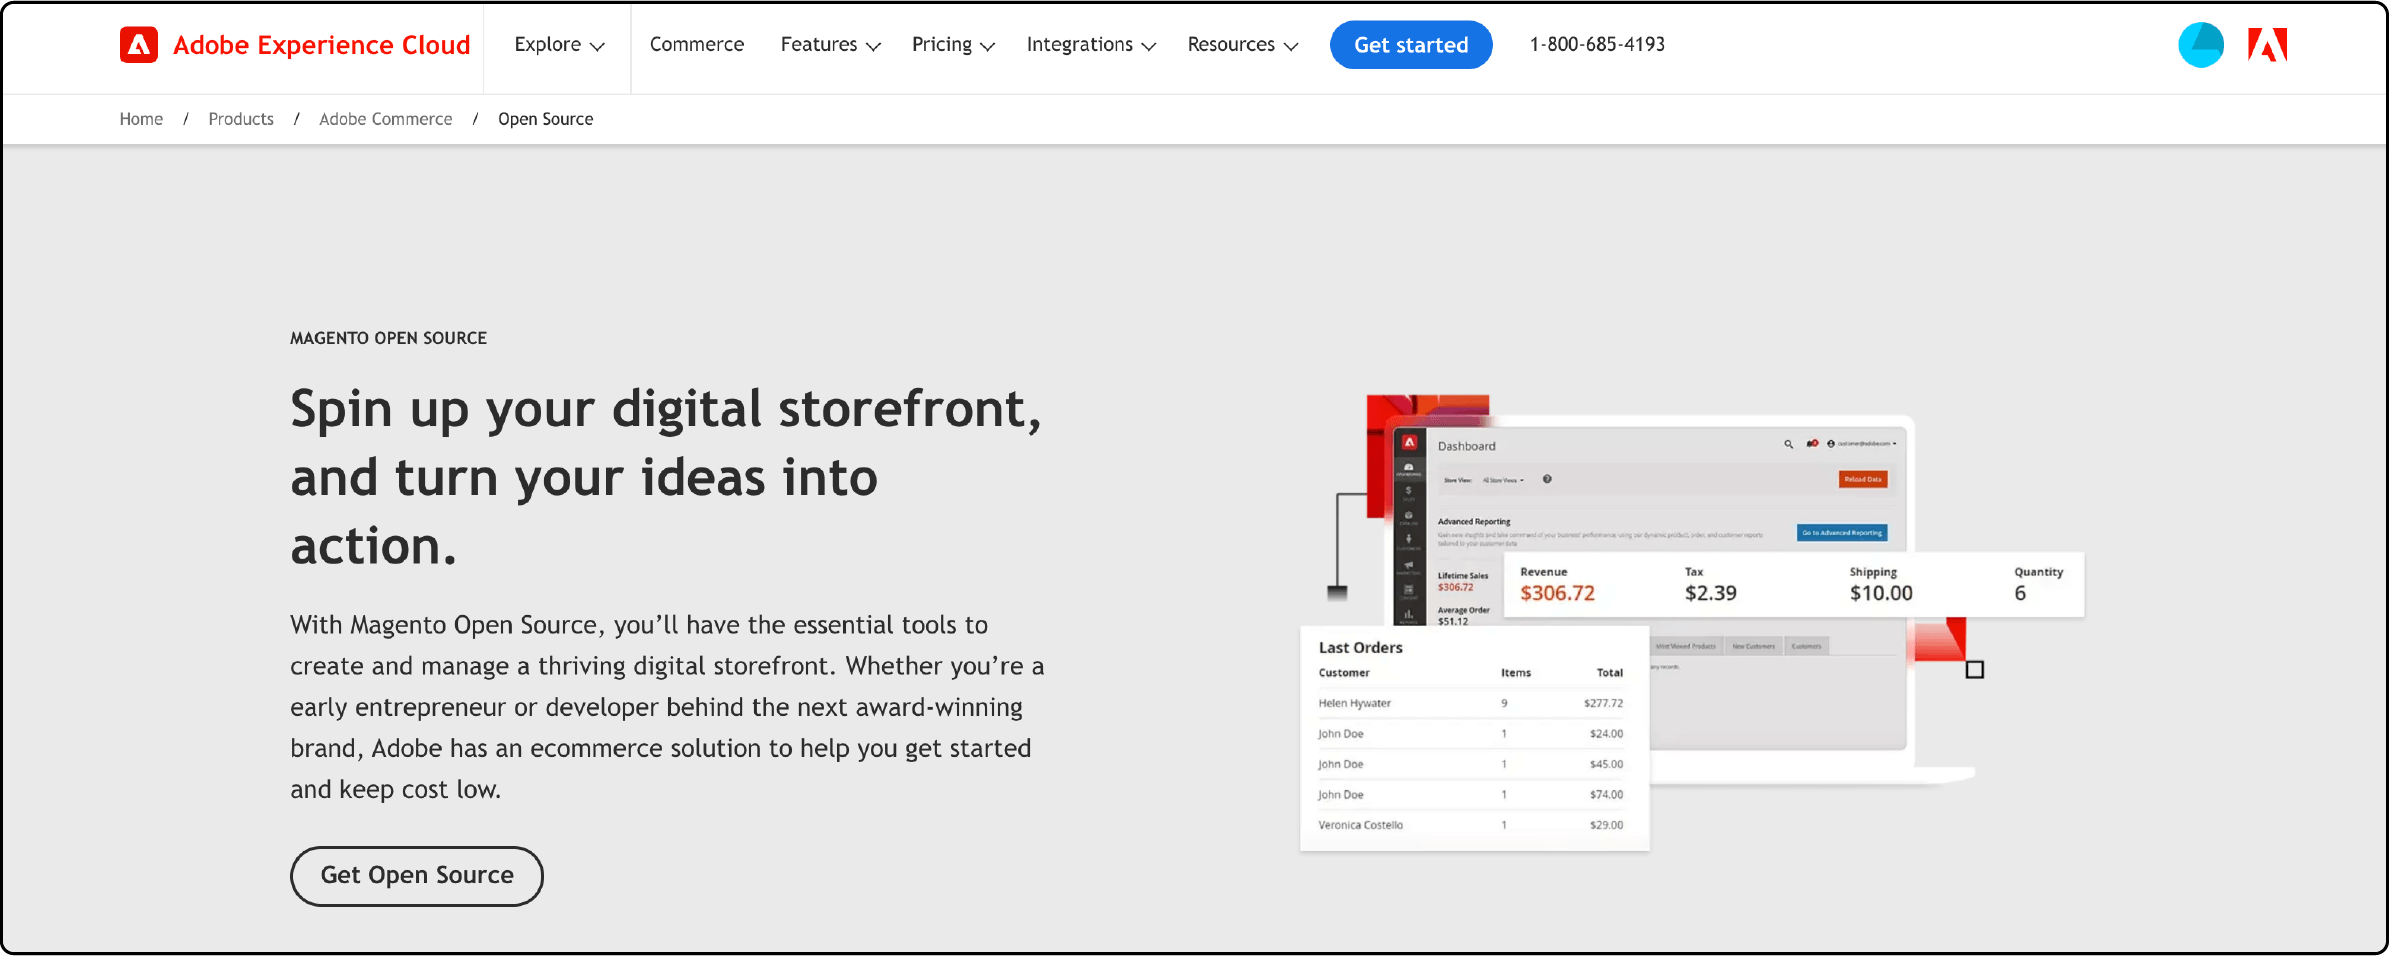2389x956 pixels.
Task: Open the Commerce menu item
Action: 697,45
